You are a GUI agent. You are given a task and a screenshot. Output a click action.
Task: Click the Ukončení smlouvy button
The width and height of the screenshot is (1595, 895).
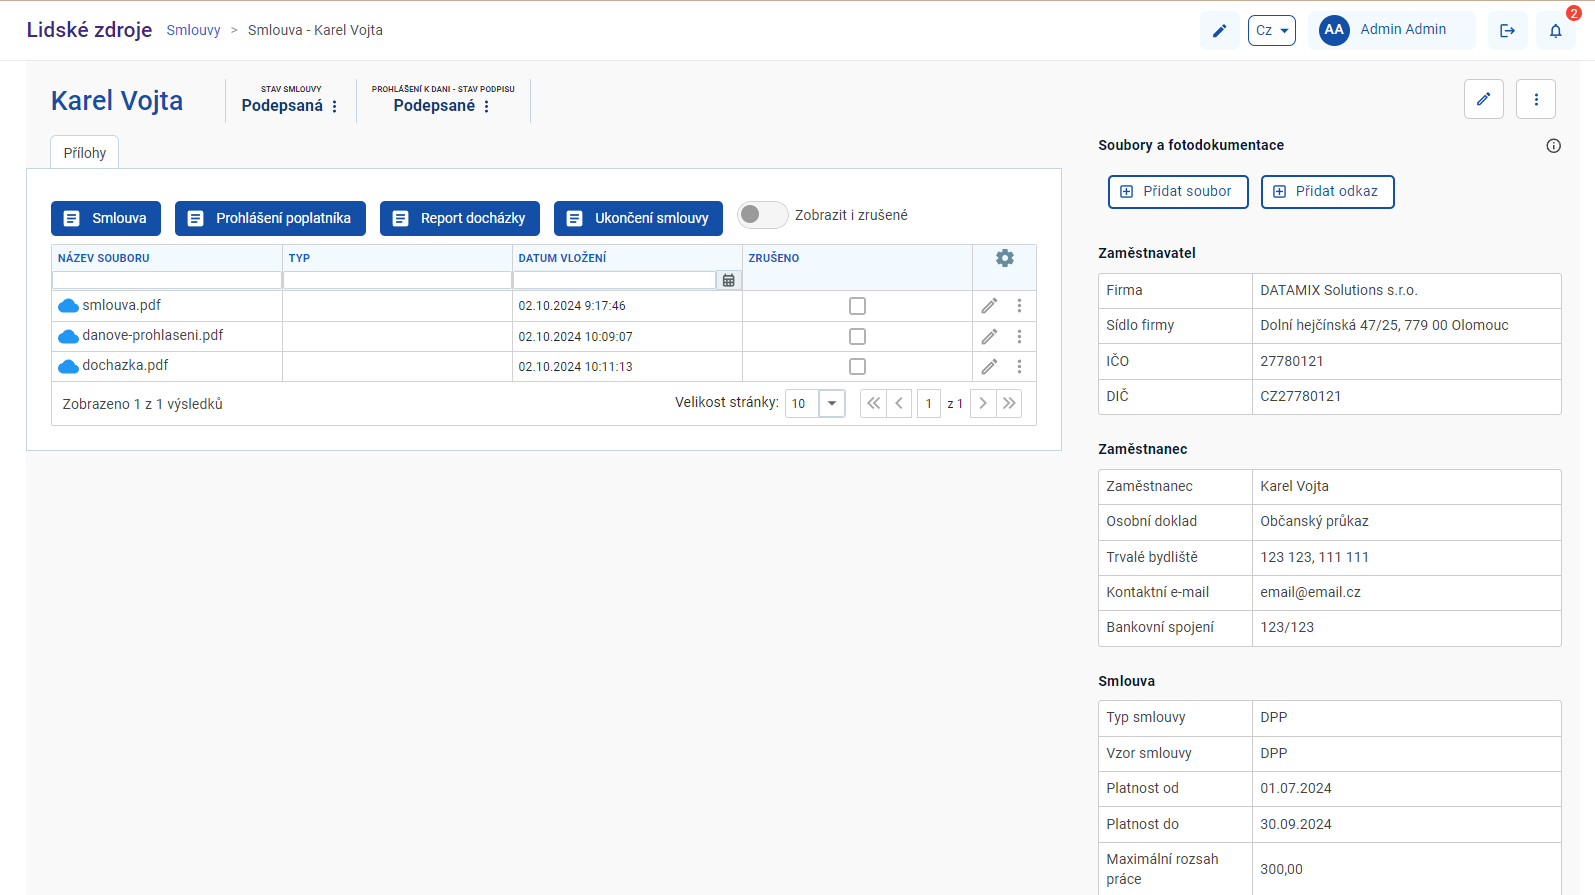638,218
